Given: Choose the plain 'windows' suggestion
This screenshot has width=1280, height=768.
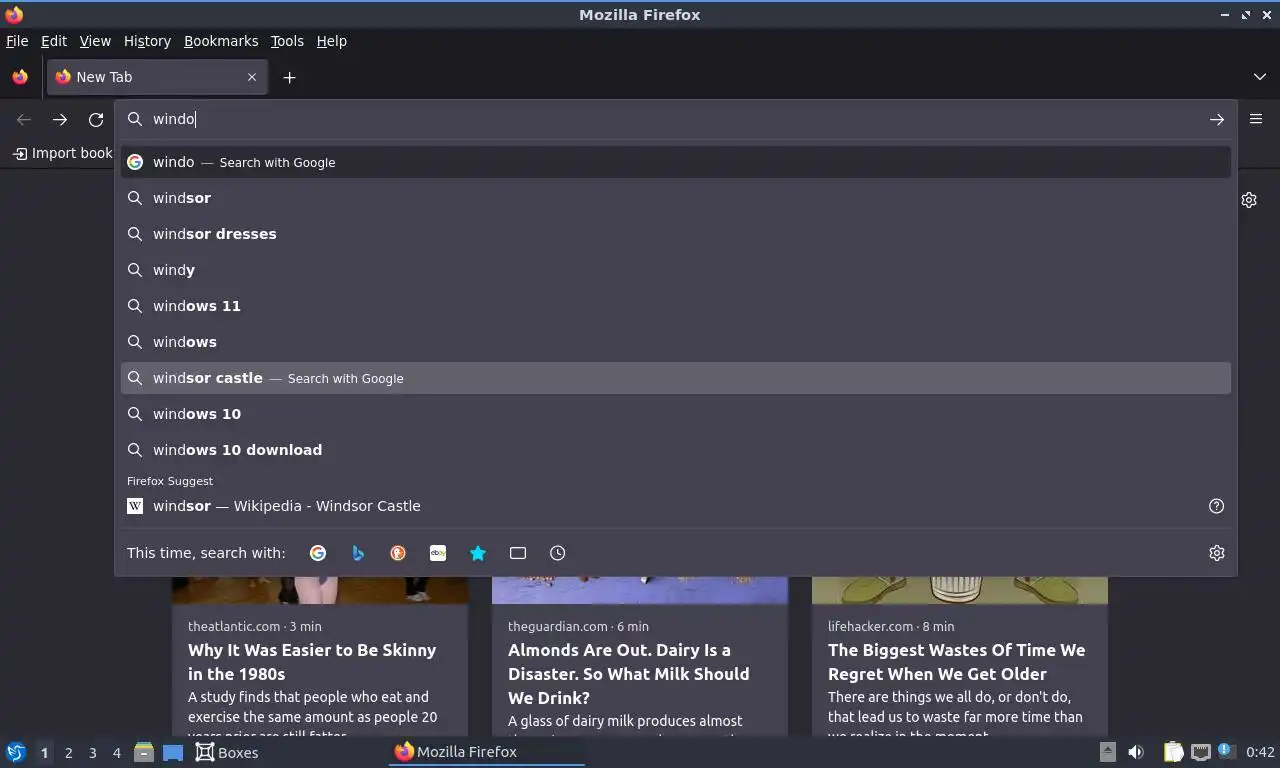Looking at the screenshot, I should coord(676,342).
